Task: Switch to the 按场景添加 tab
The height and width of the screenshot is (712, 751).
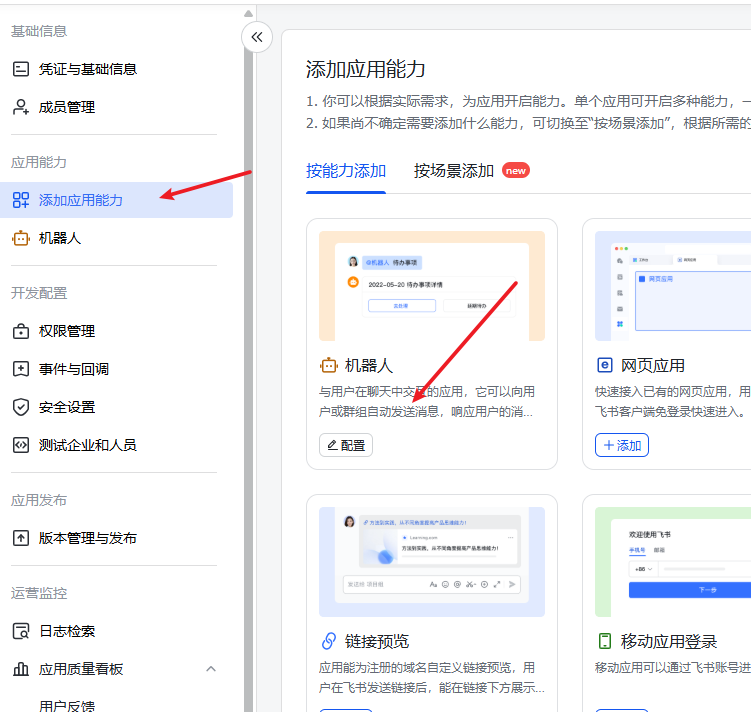Action: (x=454, y=171)
